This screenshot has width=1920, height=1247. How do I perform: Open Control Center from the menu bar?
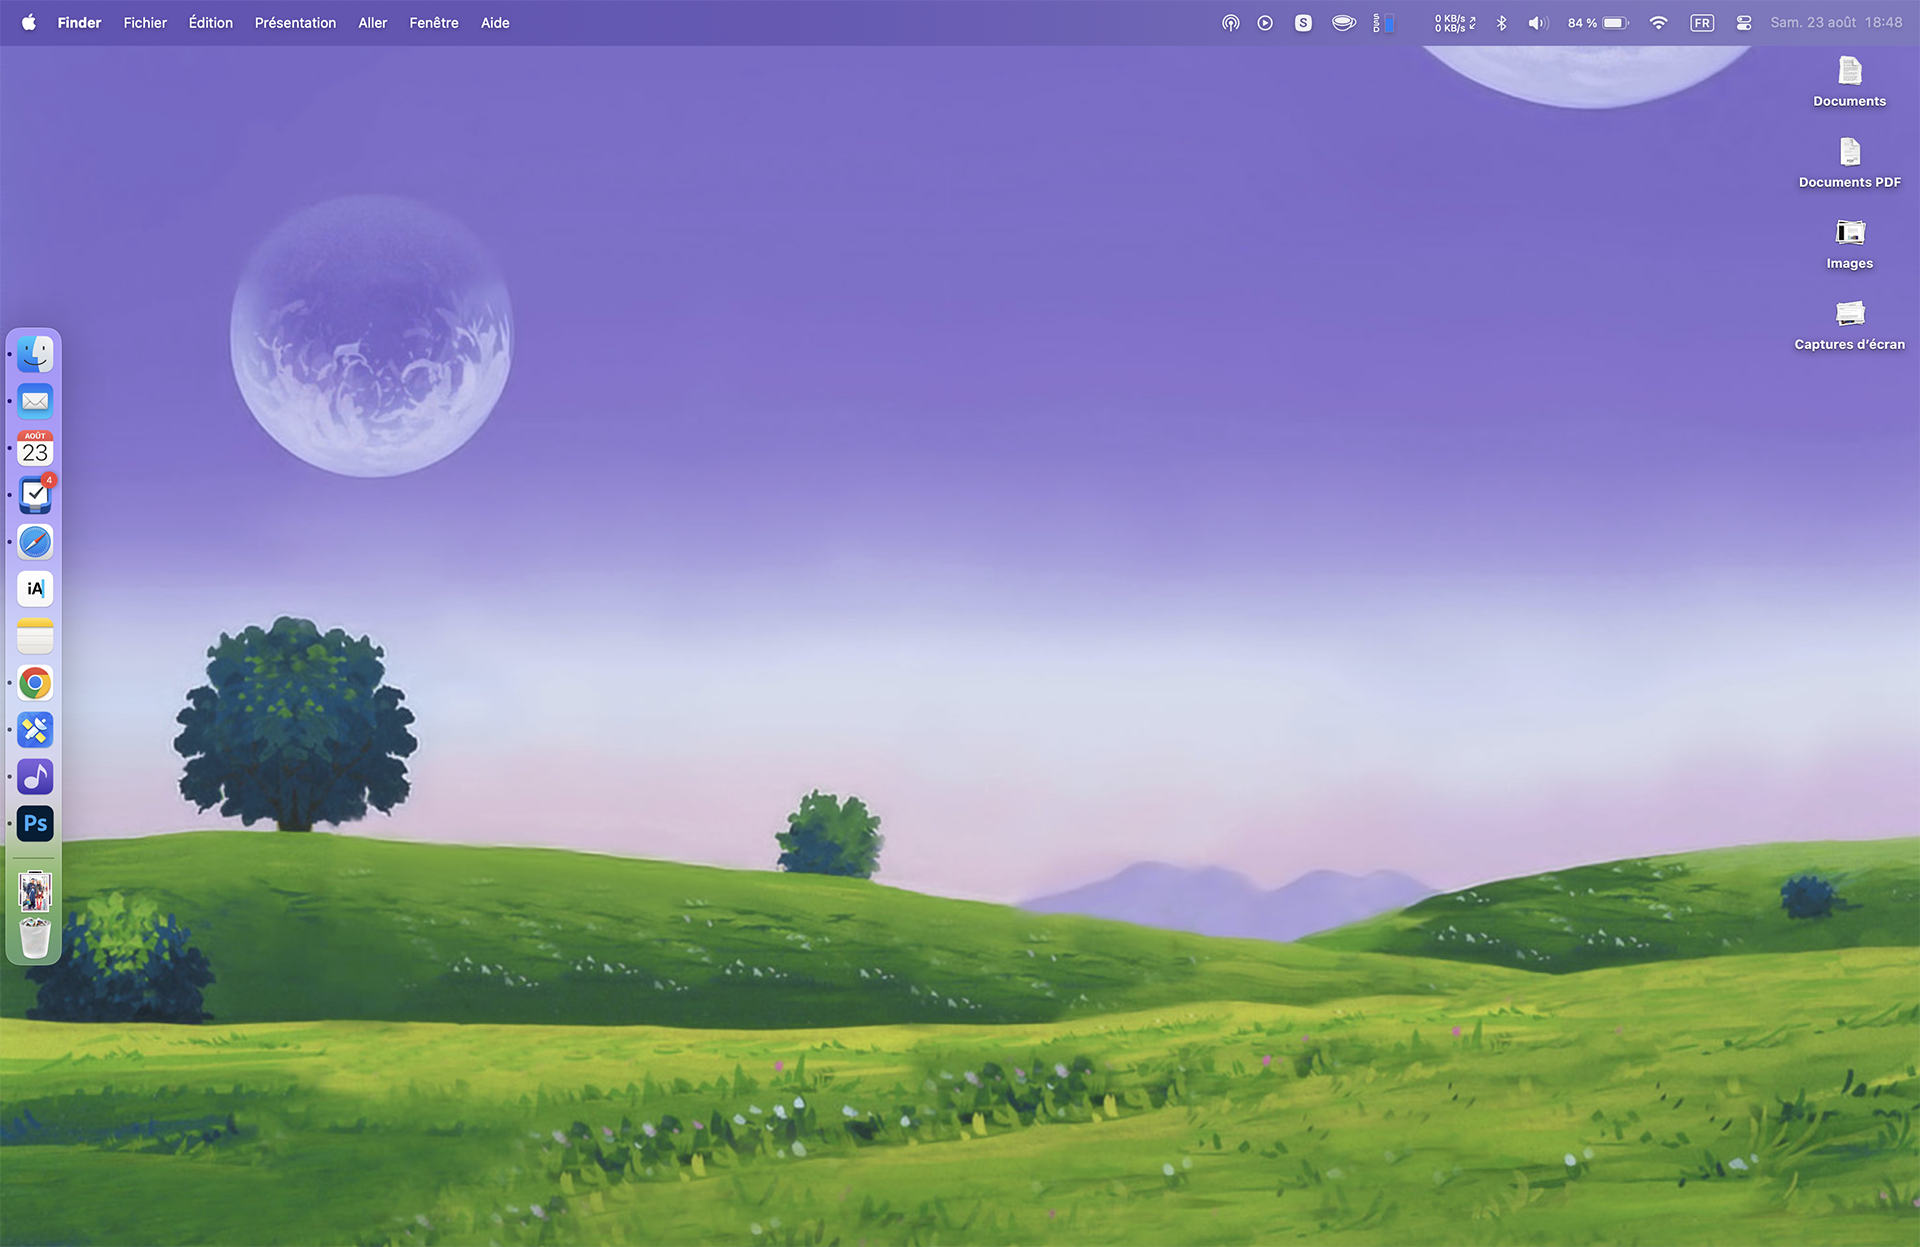(x=1744, y=22)
